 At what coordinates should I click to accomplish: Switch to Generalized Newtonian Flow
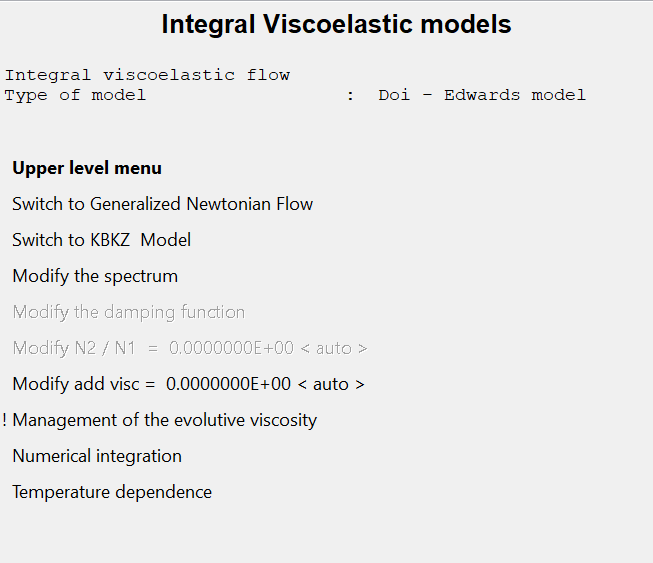pos(162,204)
